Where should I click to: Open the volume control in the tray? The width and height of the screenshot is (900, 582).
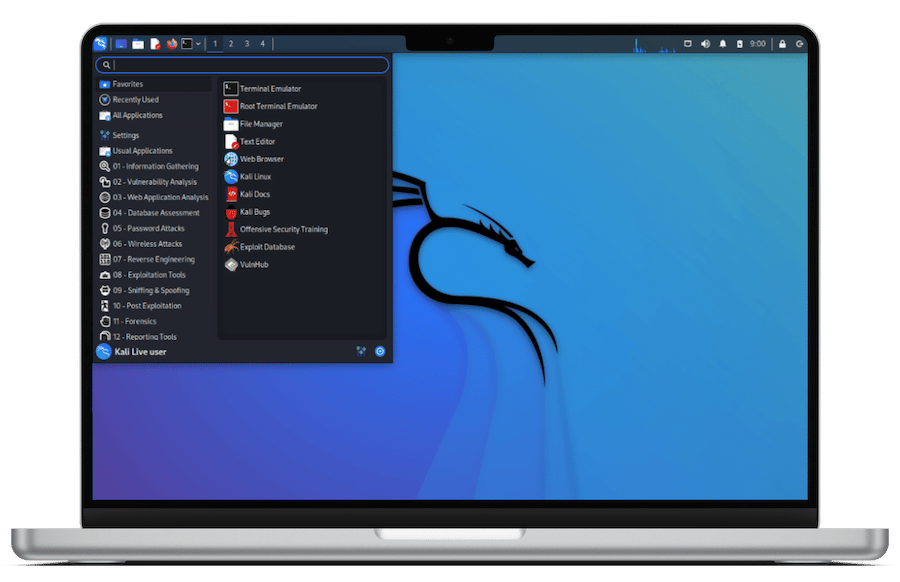coord(705,44)
